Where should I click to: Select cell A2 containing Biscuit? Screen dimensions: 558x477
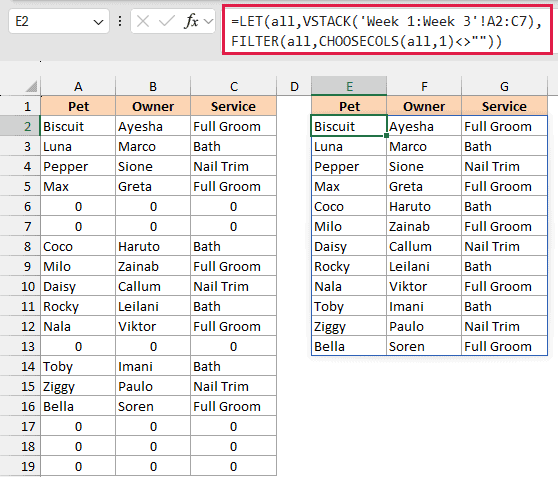(x=78, y=126)
